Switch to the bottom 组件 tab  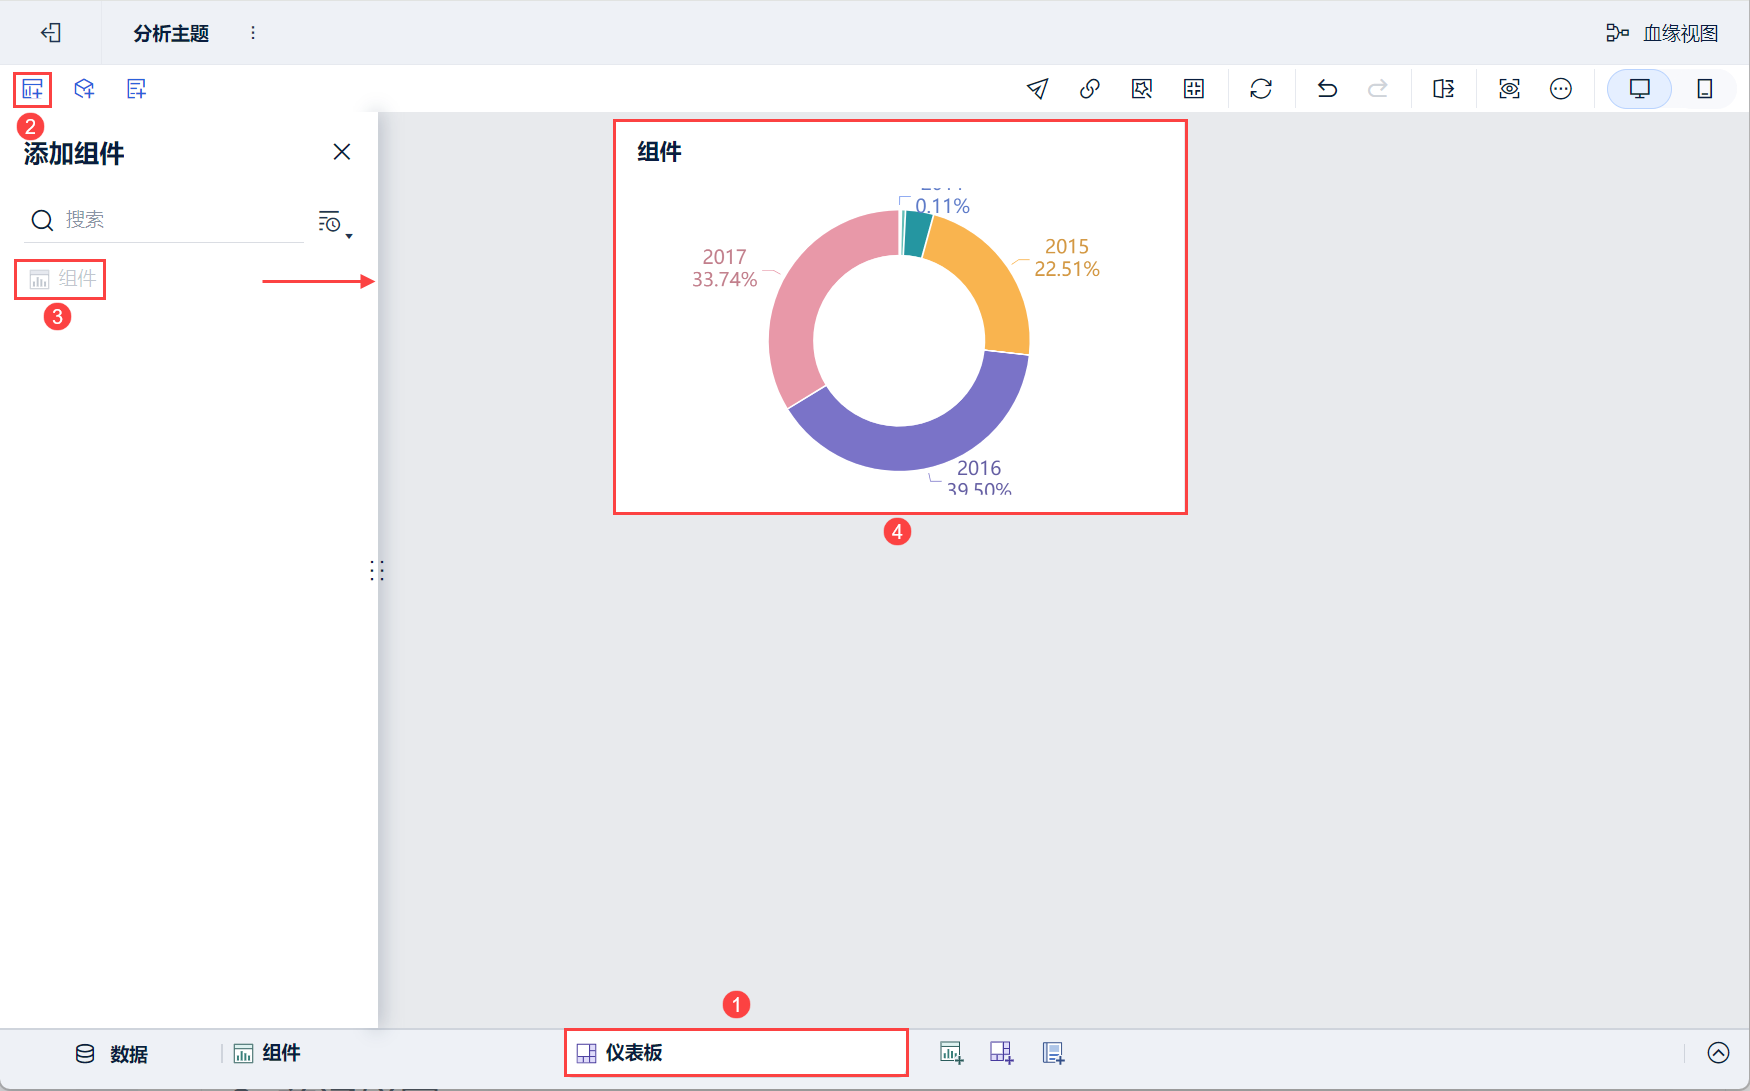click(267, 1053)
